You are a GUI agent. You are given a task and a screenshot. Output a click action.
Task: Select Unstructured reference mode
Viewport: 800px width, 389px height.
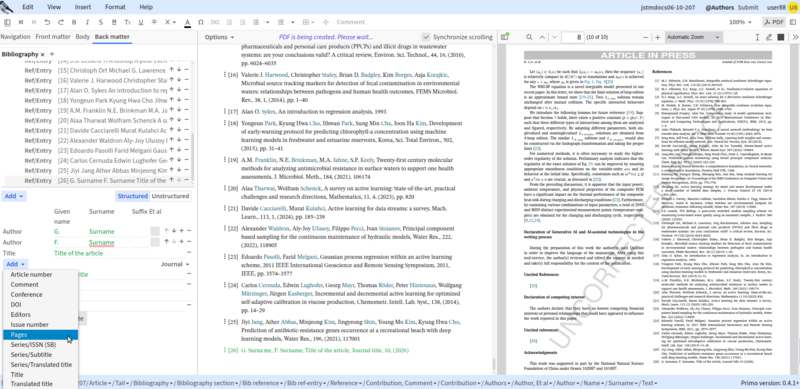pos(170,196)
